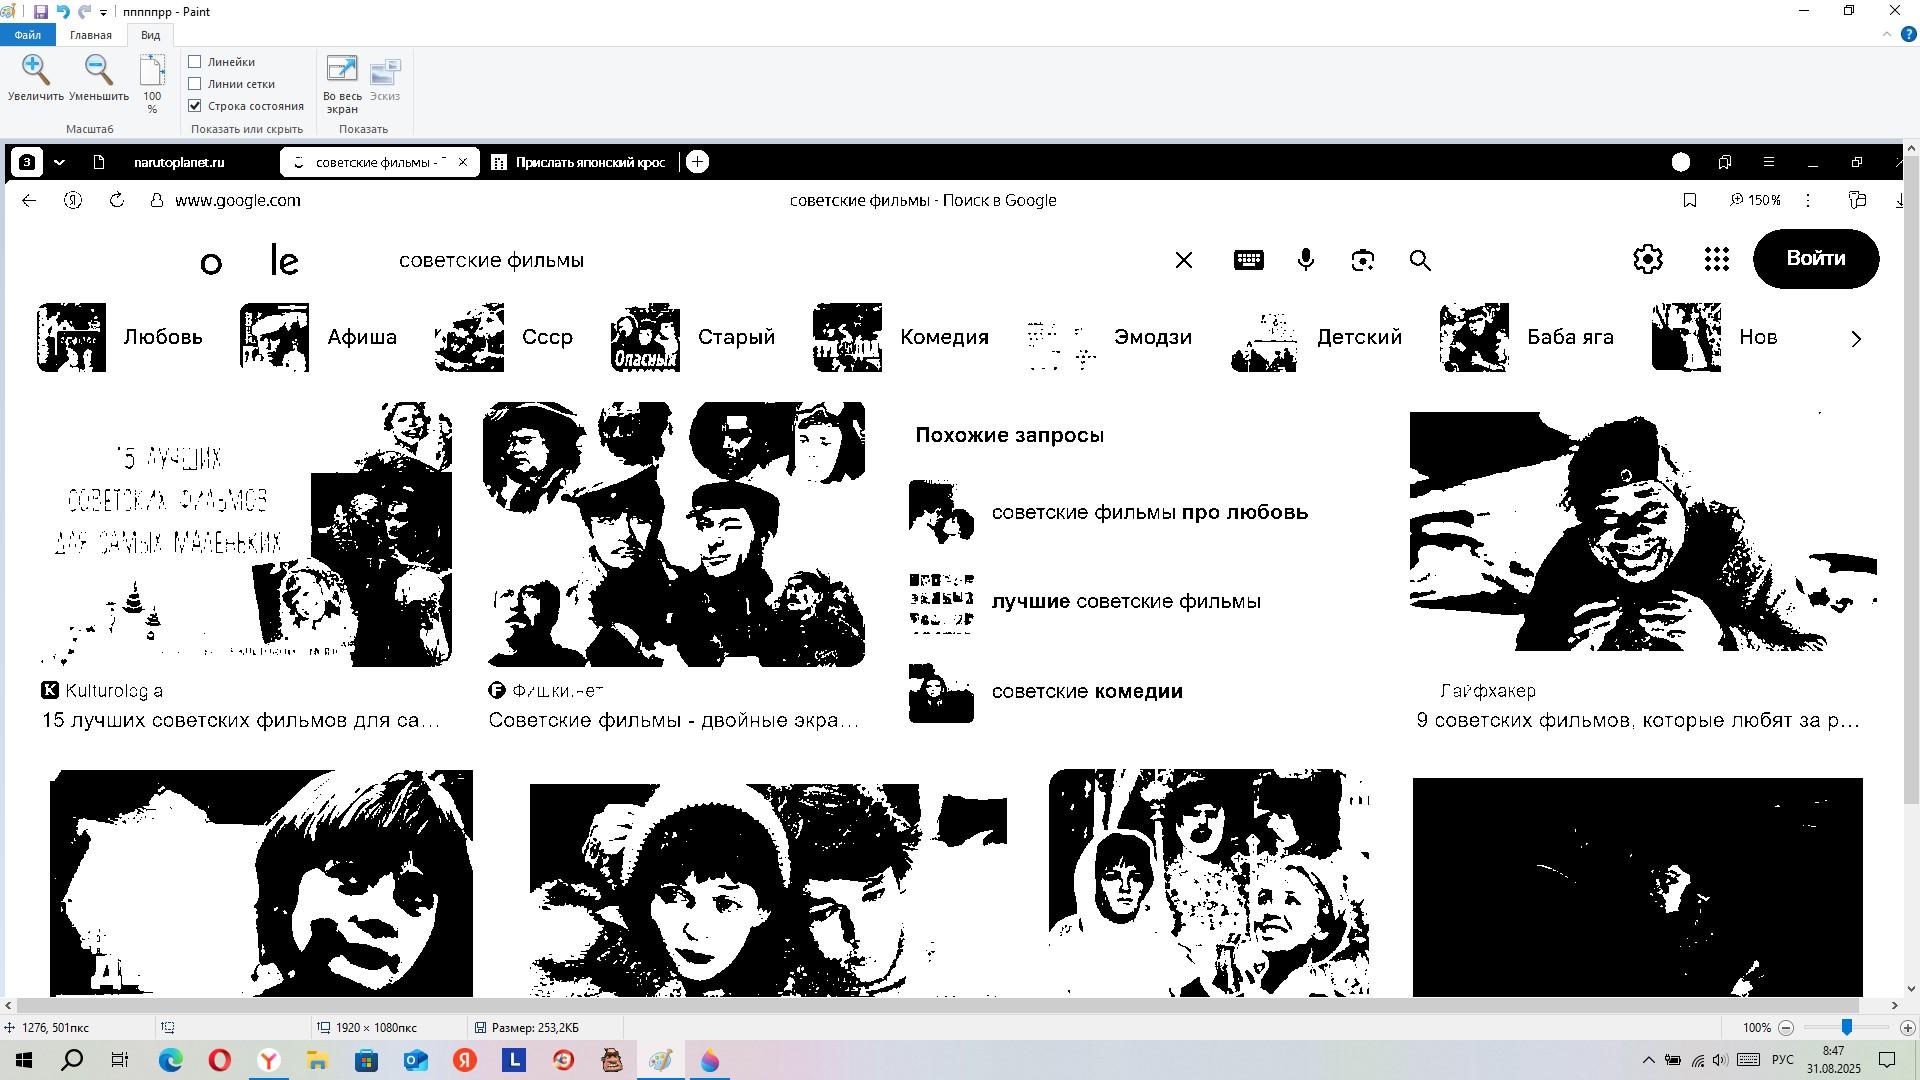This screenshot has height=1080, width=1920.
Task: Open full screen view (Во весь экран)
Action: pyautogui.click(x=342, y=71)
